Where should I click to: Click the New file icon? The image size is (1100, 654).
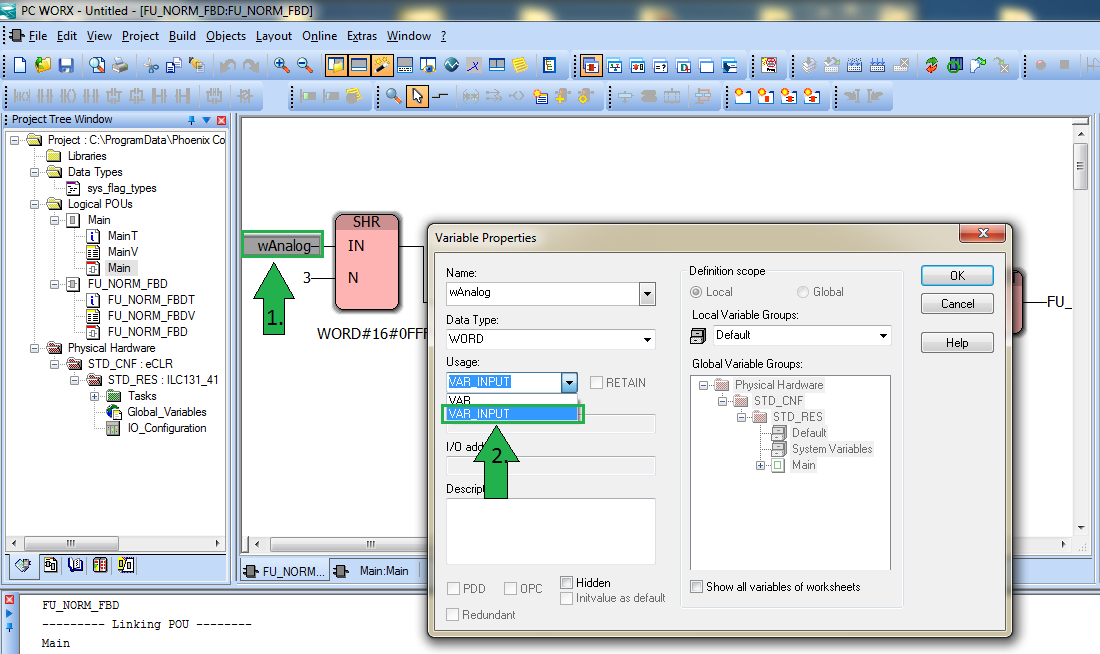pos(19,66)
